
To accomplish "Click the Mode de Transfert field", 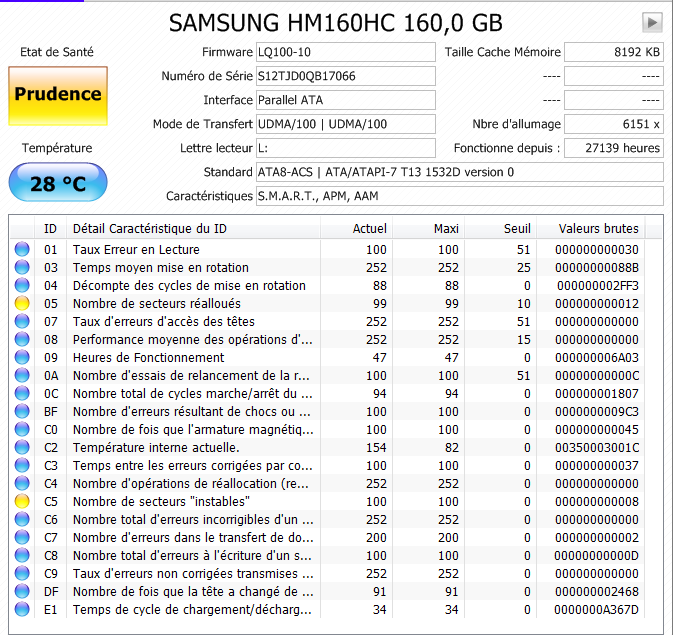I will point(346,124).
